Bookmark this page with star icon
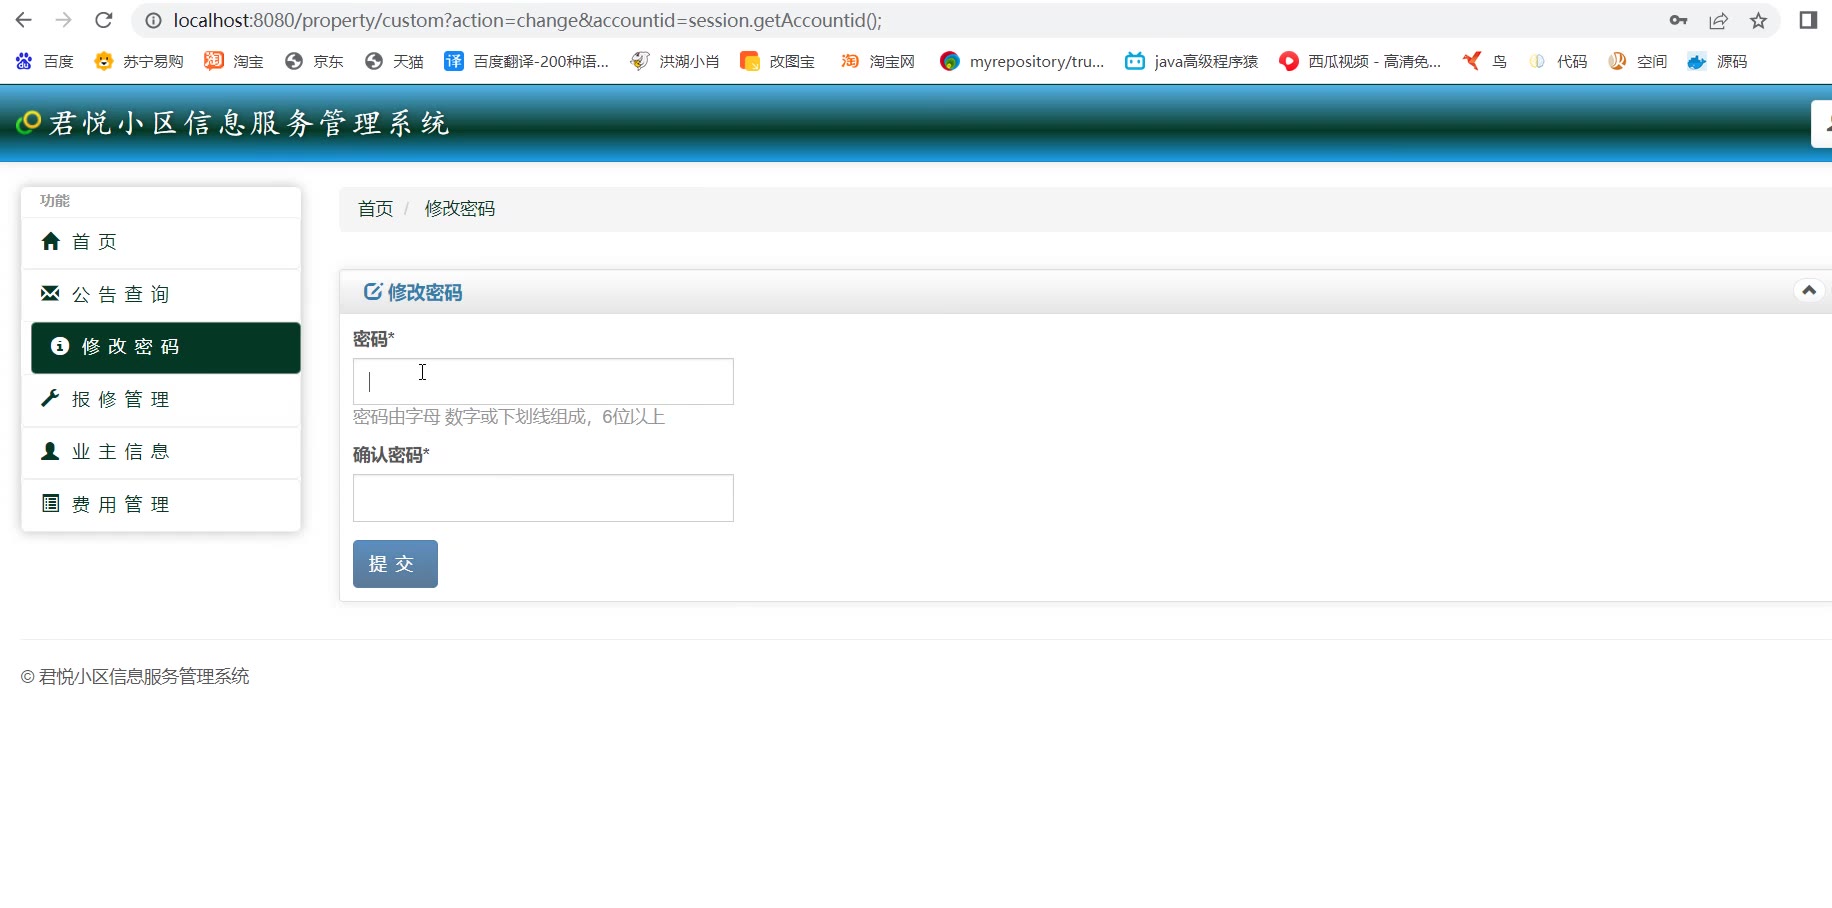The height and width of the screenshot is (908, 1832). click(x=1758, y=20)
